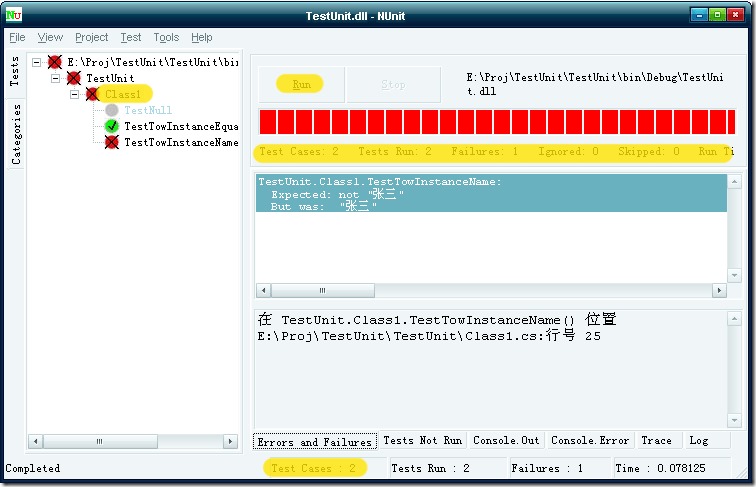Select the E:\Proj\TestUnit root path item
The height and width of the screenshot is (487, 756).
tap(153, 62)
